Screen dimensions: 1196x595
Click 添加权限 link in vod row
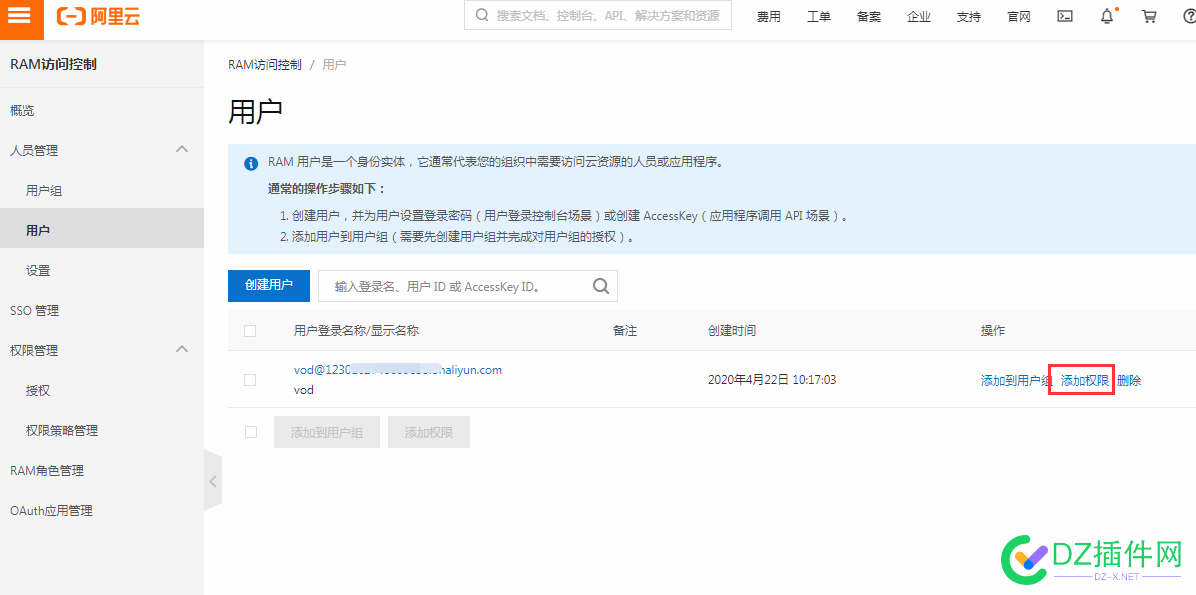pos(1085,381)
